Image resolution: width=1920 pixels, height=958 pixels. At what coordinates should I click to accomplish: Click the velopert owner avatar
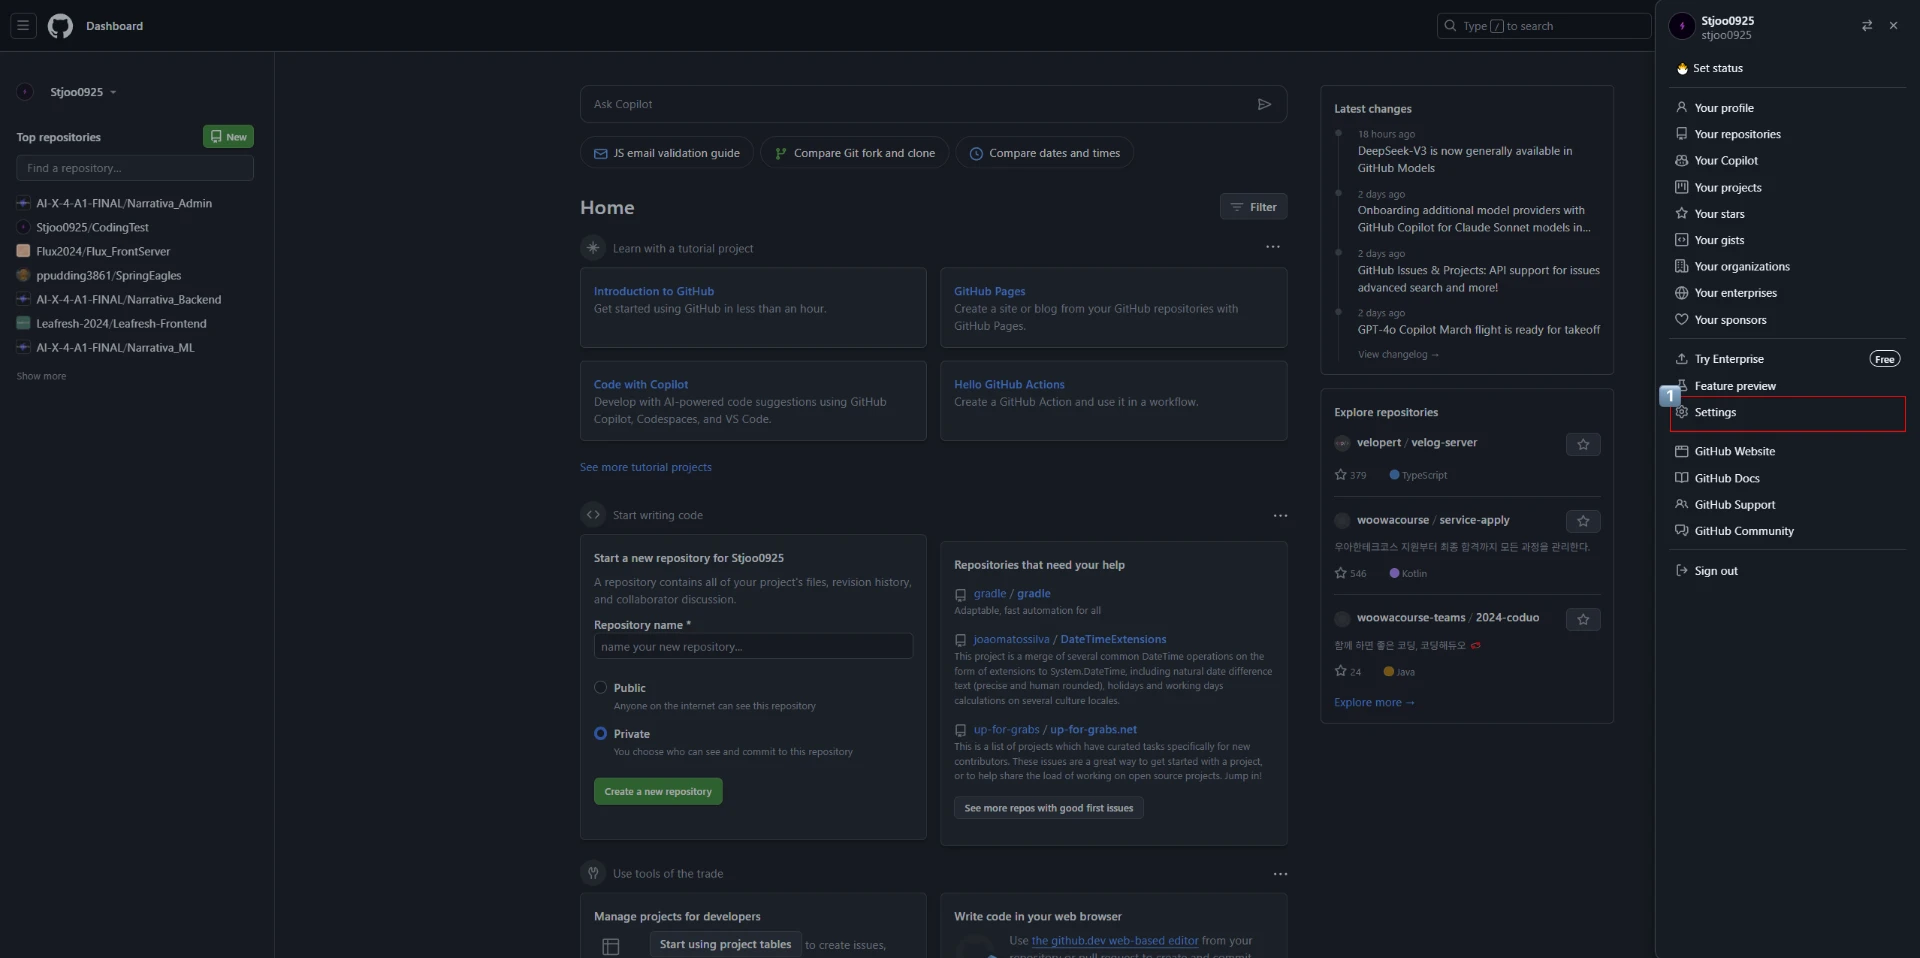coord(1342,443)
